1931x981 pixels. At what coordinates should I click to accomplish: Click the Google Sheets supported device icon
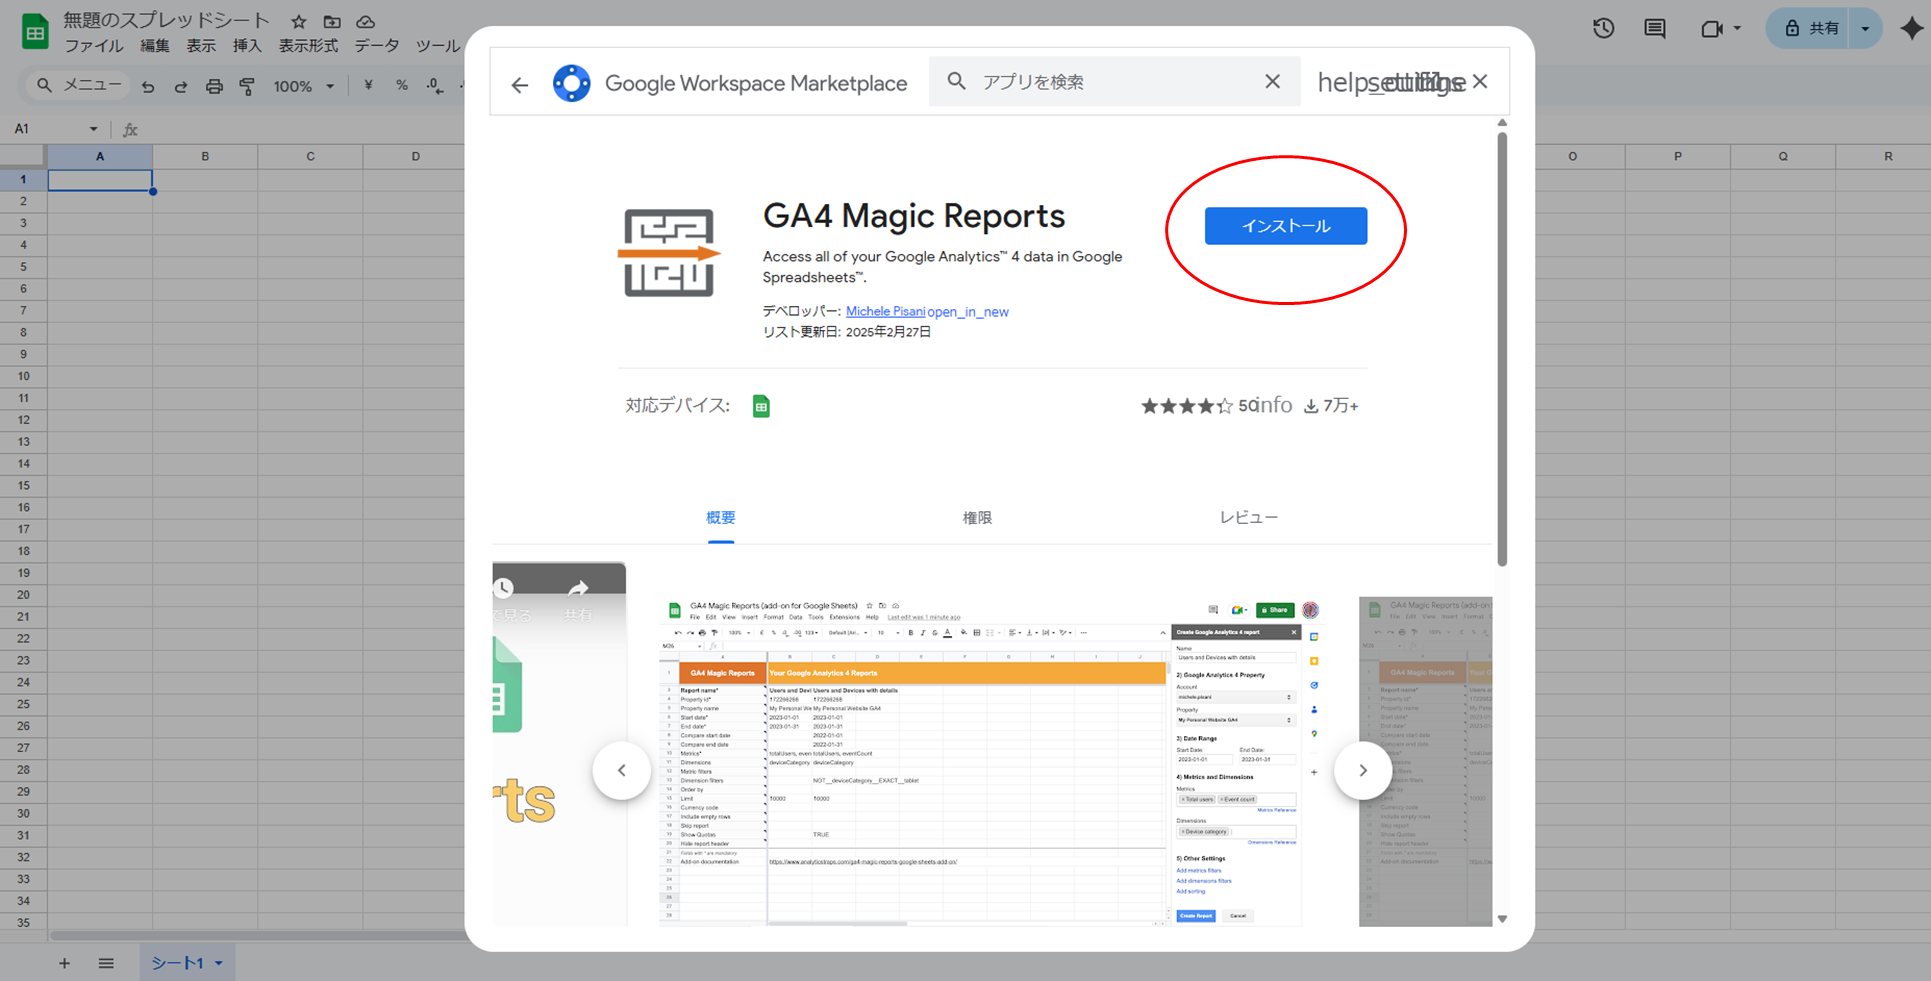[x=761, y=406]
